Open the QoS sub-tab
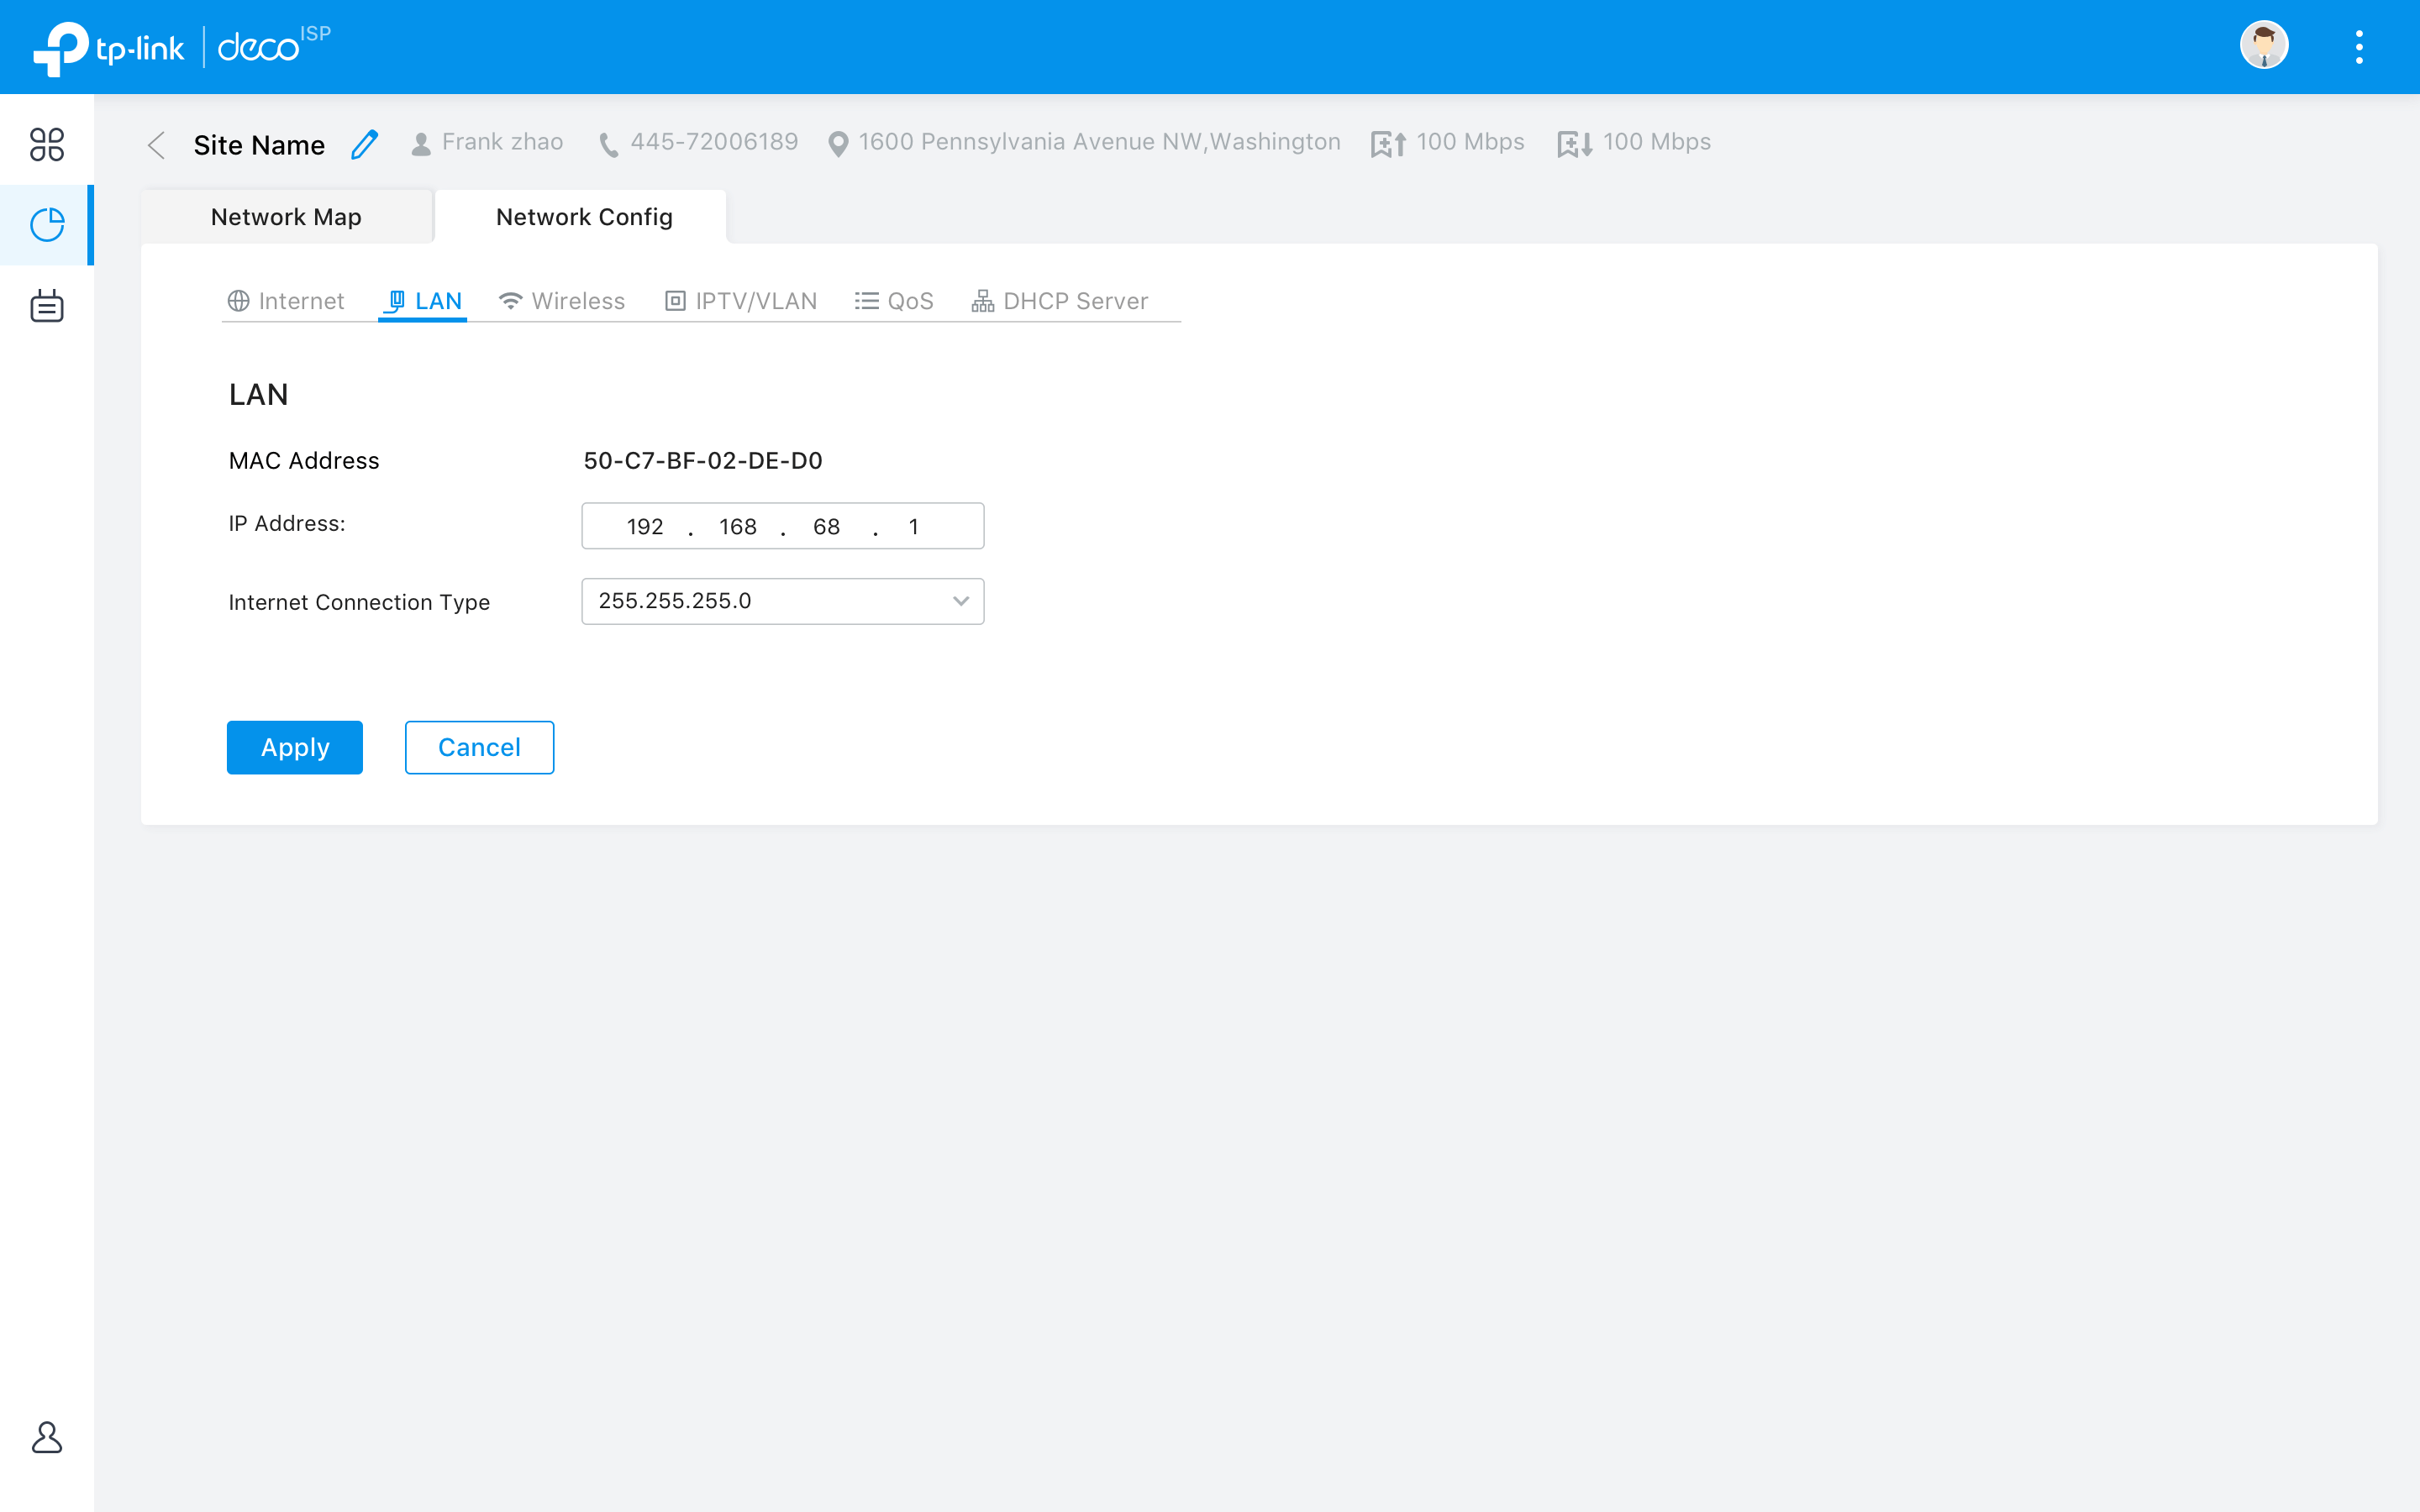Screen dimensions: 2420x1512 point(894,301)
